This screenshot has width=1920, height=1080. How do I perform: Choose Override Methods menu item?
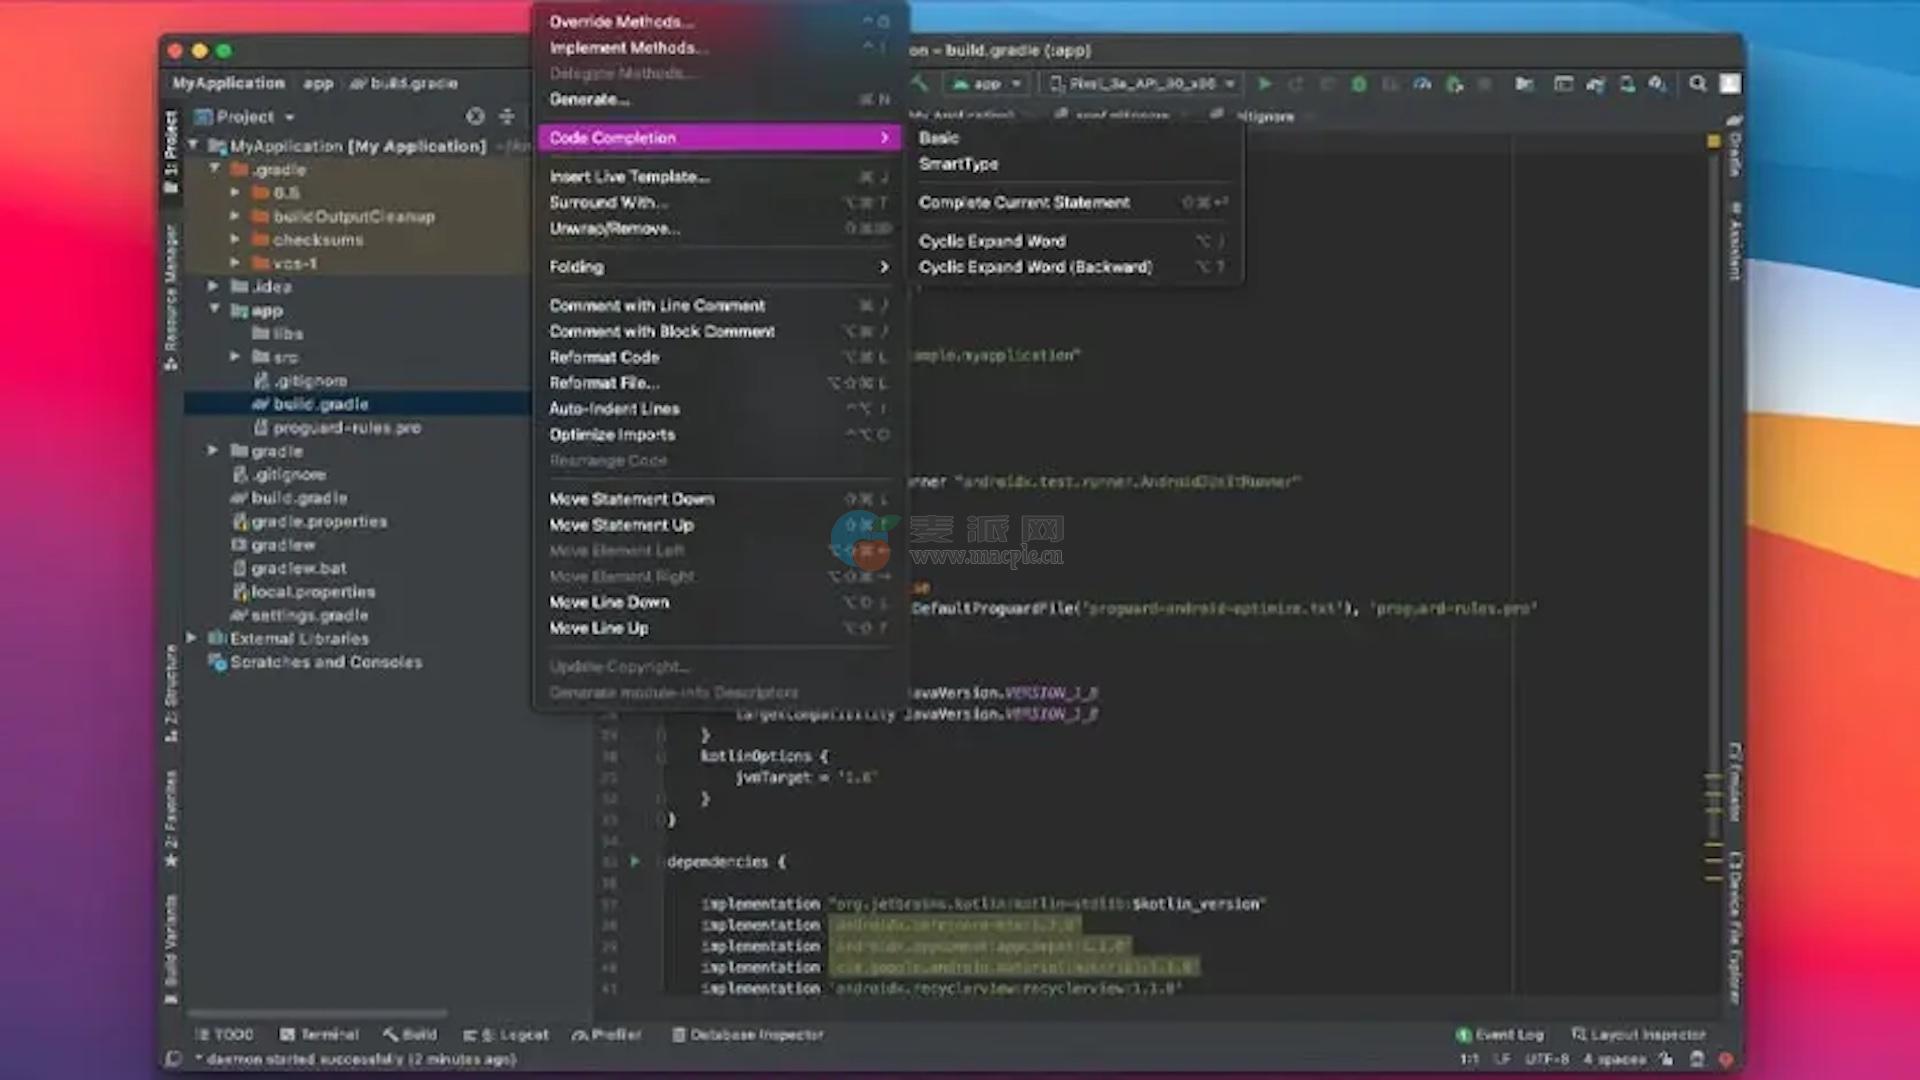tap(718, 22)
